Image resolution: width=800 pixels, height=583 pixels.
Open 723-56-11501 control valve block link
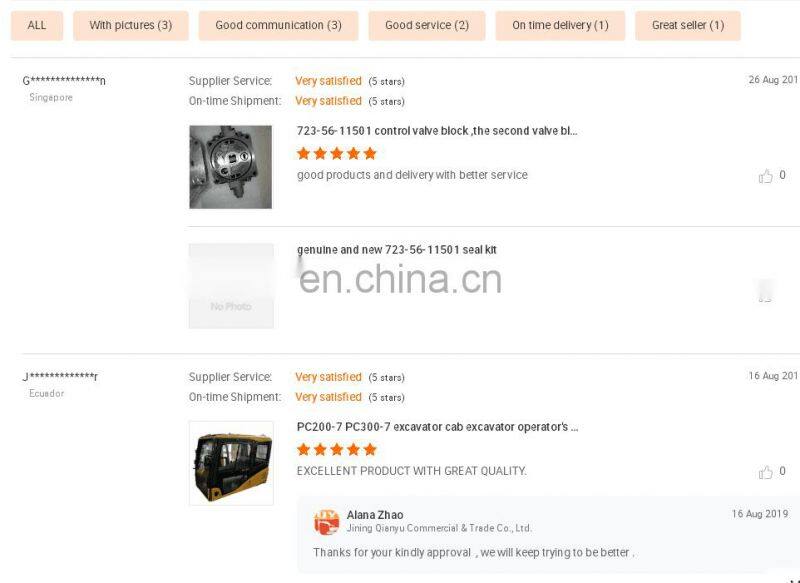pyautogui.click(x=437, y=131)
